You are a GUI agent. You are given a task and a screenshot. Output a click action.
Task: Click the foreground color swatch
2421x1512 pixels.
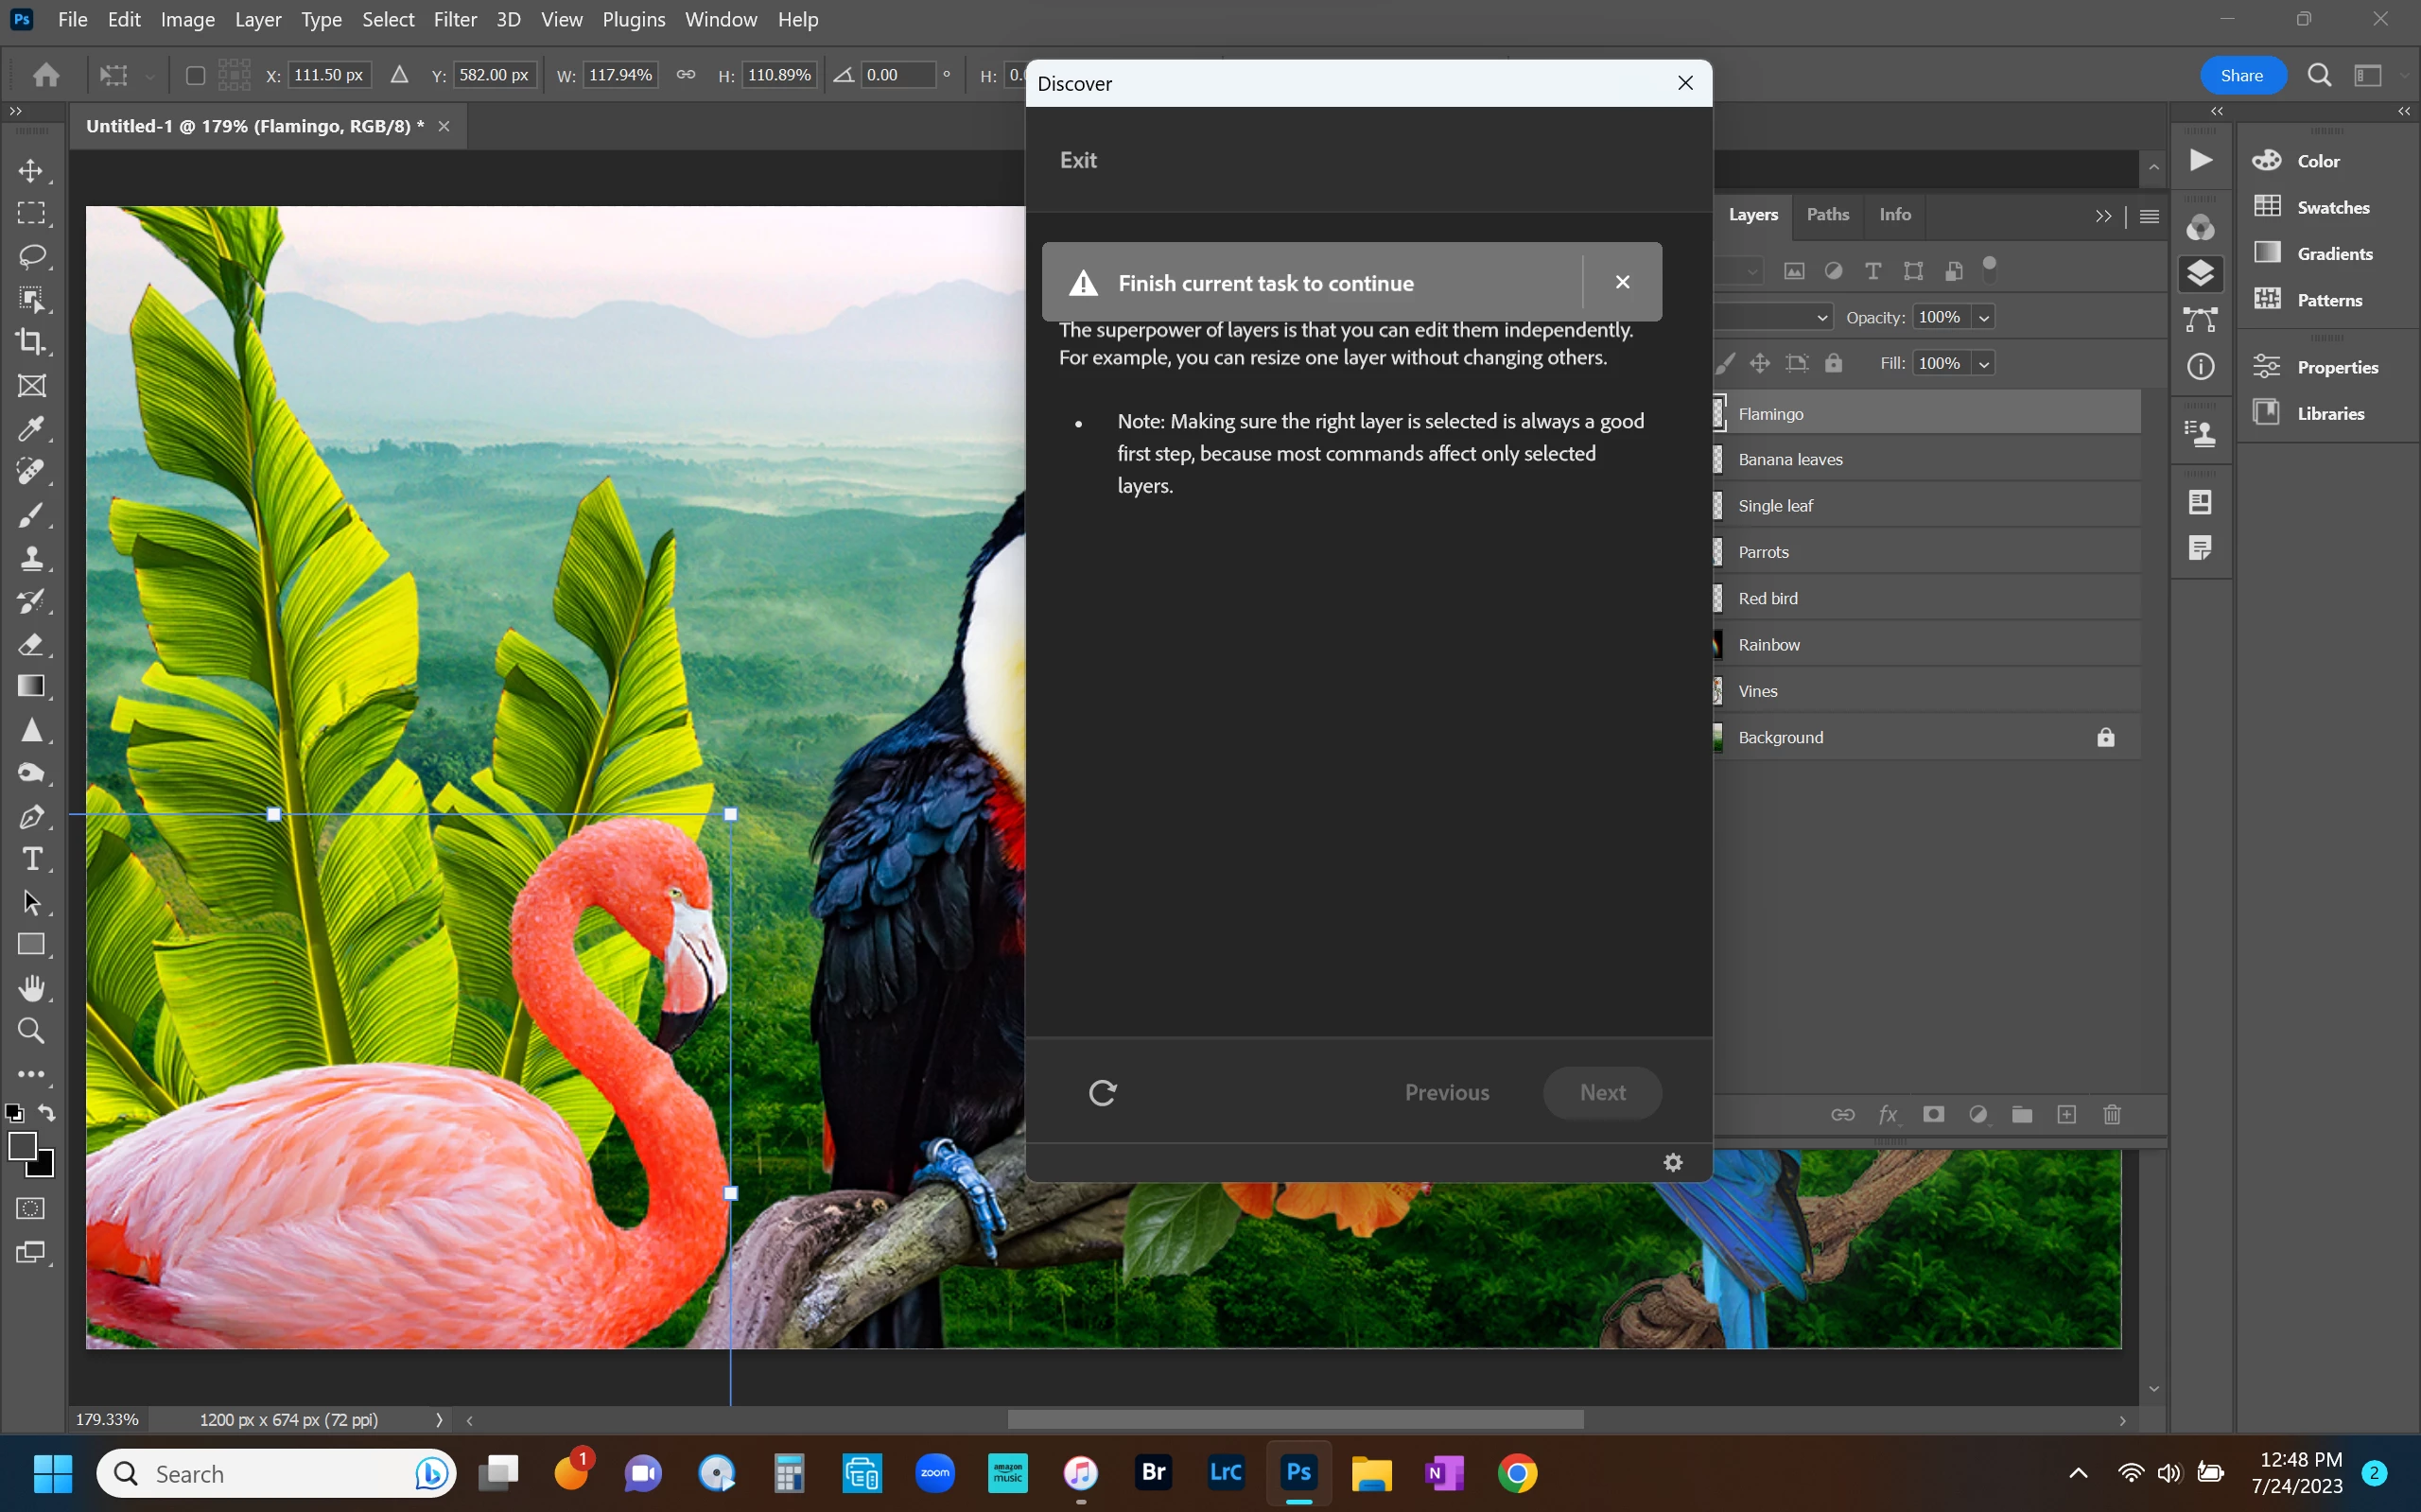[x=22, y=1146]
